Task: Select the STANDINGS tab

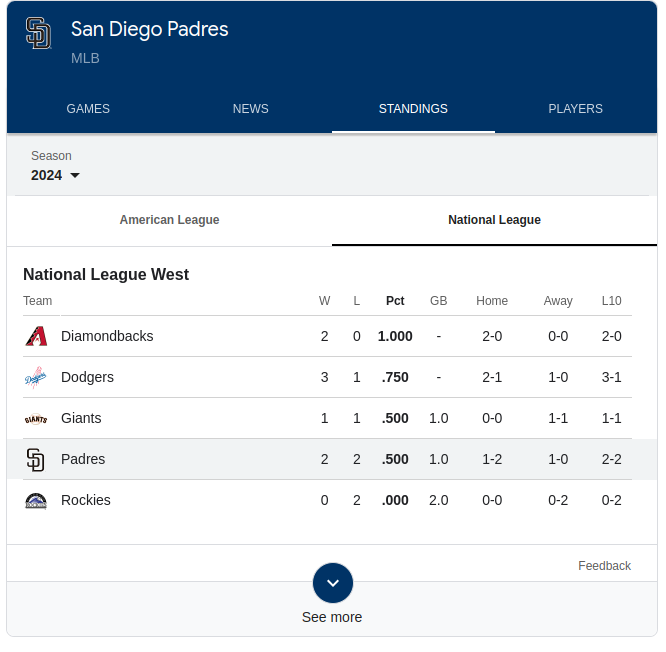Action: pyautogui.click(x=413, y=109)
